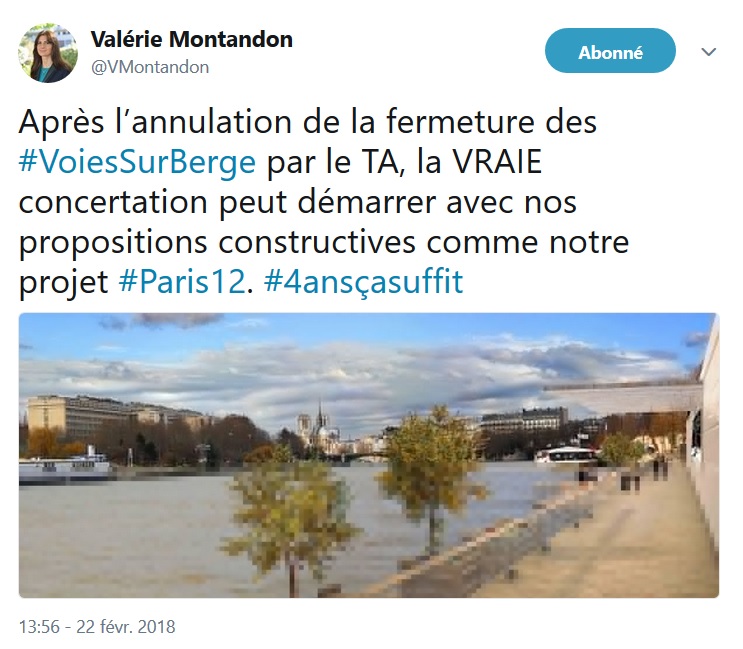Image resolution: width=743 pixels, height=649 pixels.
Task: View the timestamp 13:56 - 22 févr. 2018
Action: tap(97, 627)
